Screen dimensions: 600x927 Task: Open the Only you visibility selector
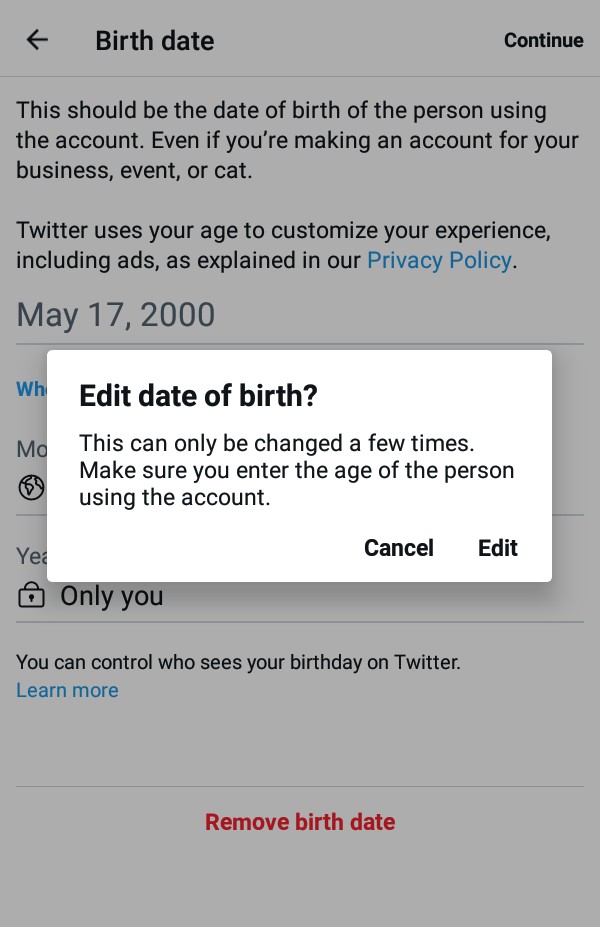click(x=300, y=595)
